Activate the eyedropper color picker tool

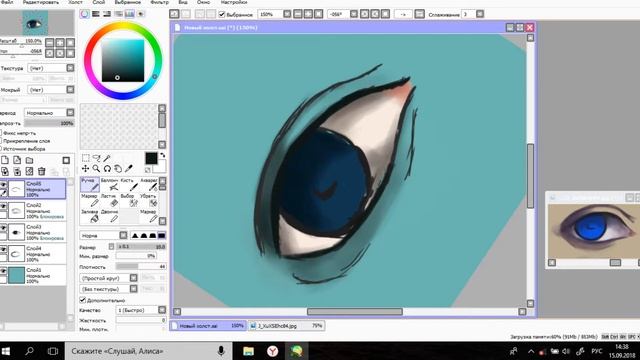[x=129, y=169]
